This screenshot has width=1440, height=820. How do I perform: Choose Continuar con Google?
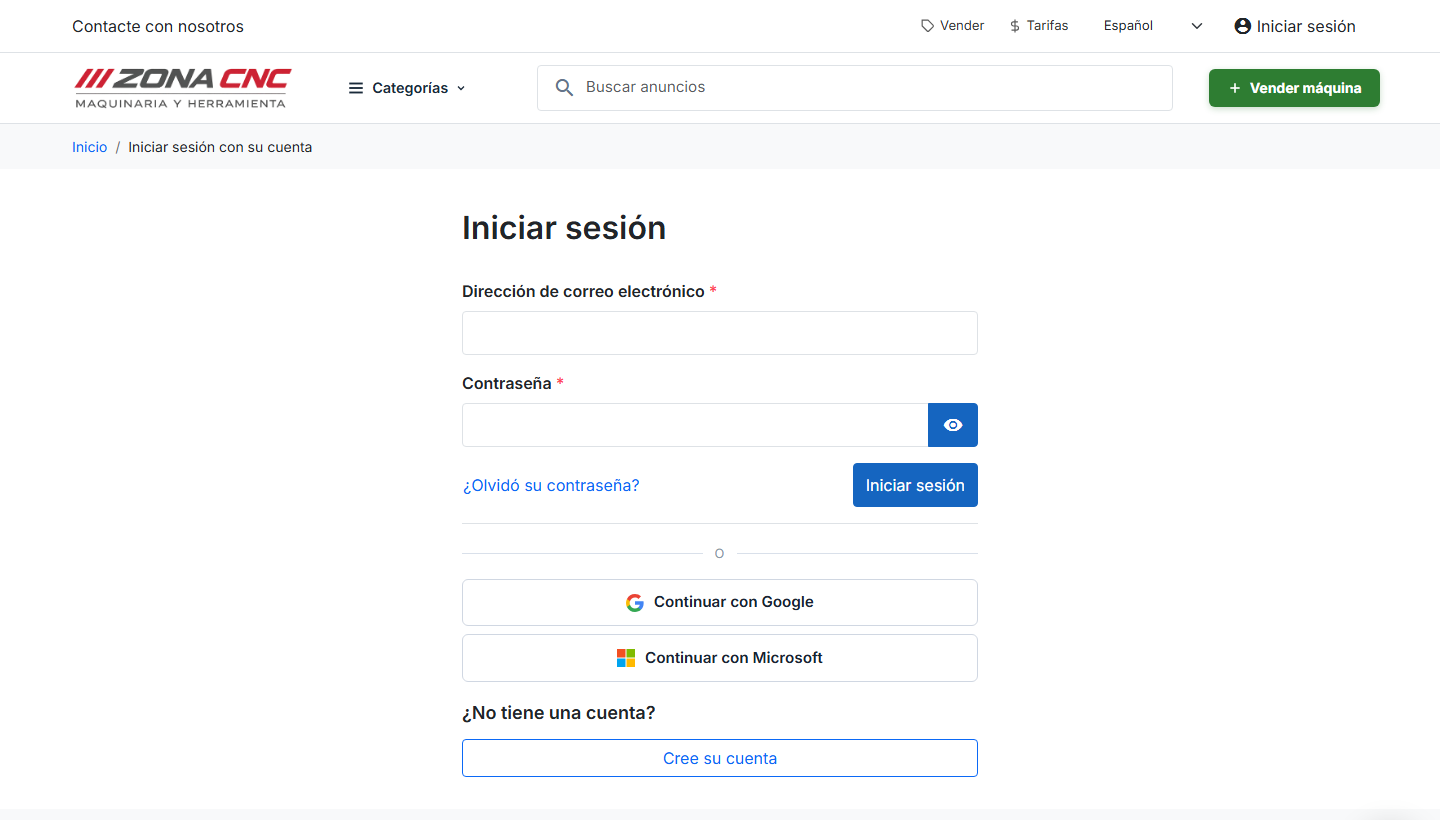pos(720,602)
